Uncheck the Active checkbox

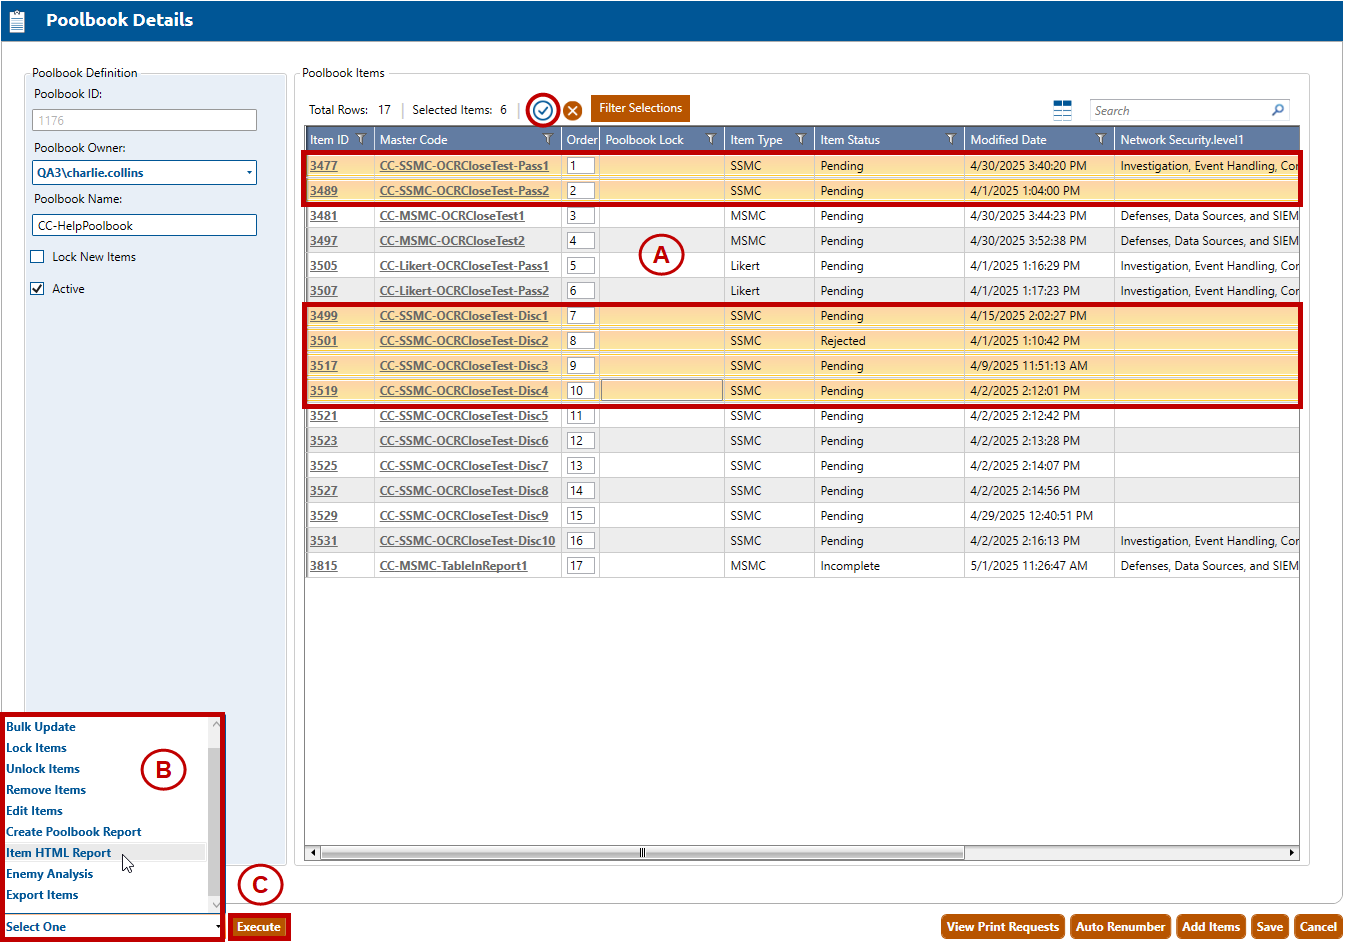38,289
